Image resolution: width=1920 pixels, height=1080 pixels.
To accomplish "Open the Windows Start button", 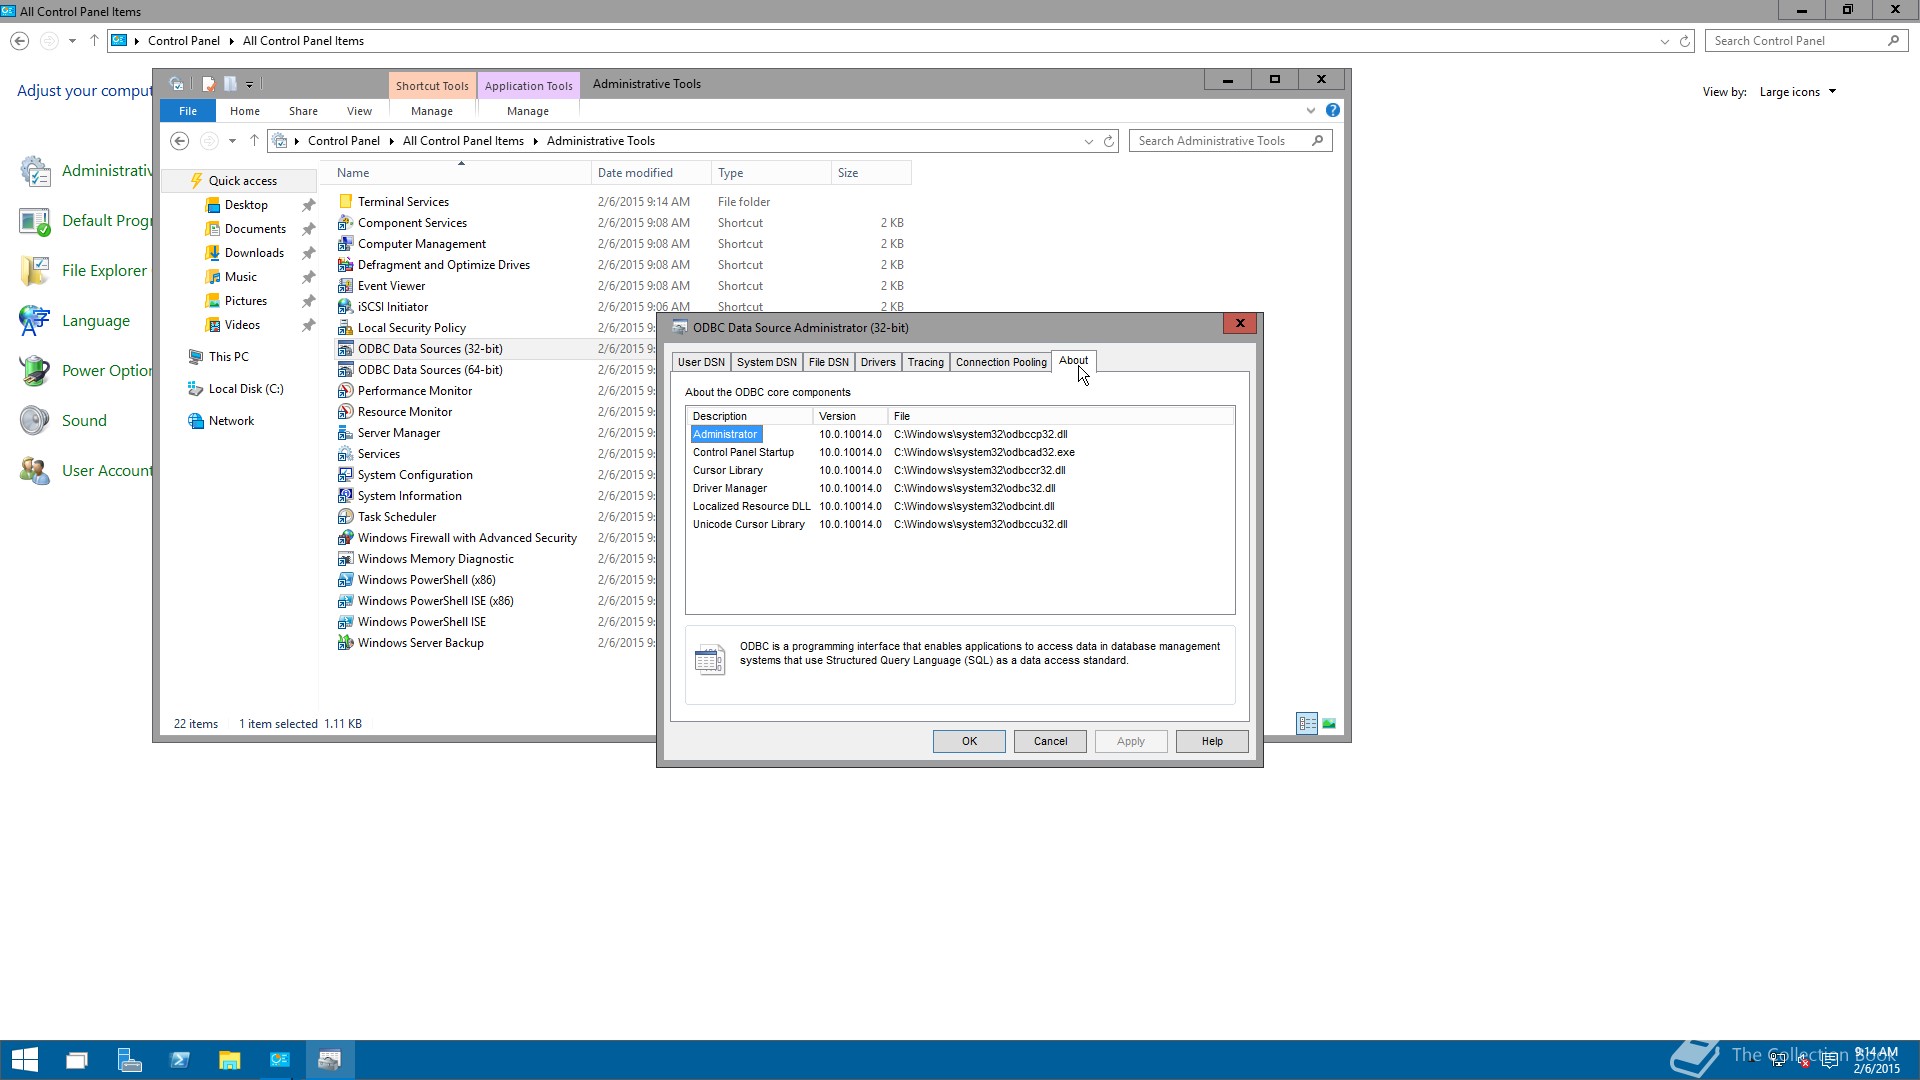I will click(x=24, y=1060).
